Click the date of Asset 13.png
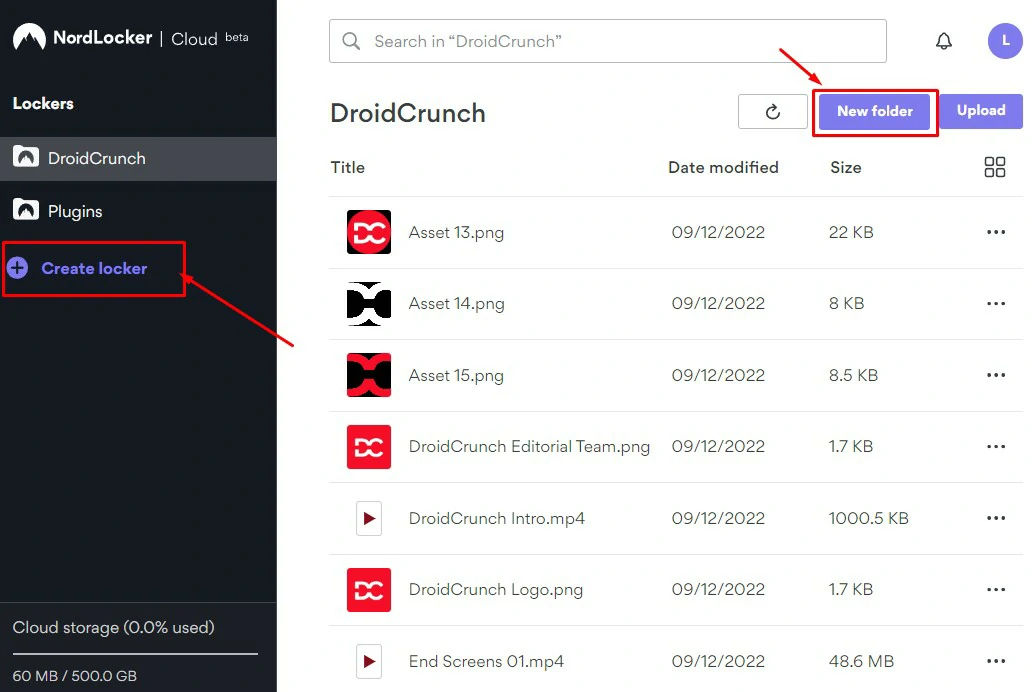 pos(718,232)
